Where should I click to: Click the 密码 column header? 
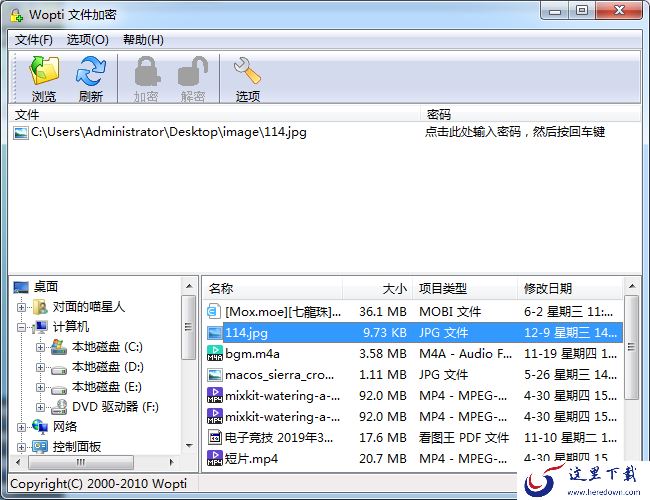coord(530,114)
